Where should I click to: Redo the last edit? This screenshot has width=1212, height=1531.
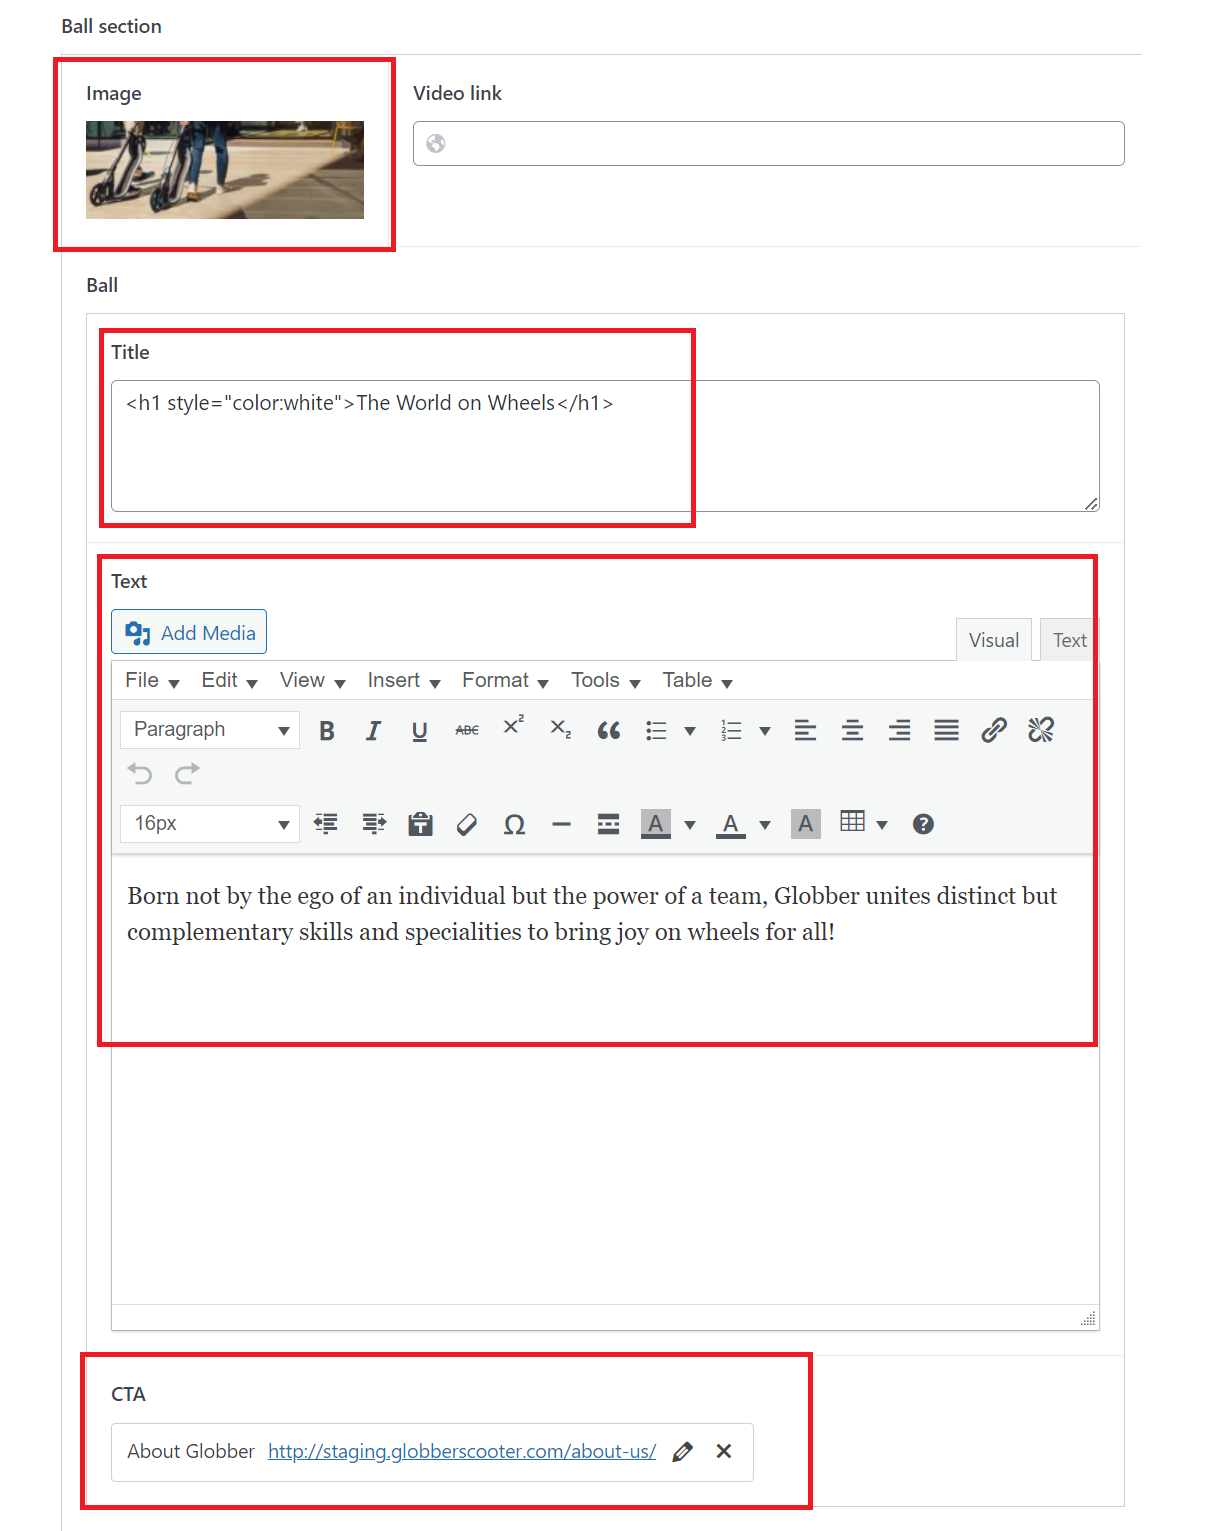187,773
